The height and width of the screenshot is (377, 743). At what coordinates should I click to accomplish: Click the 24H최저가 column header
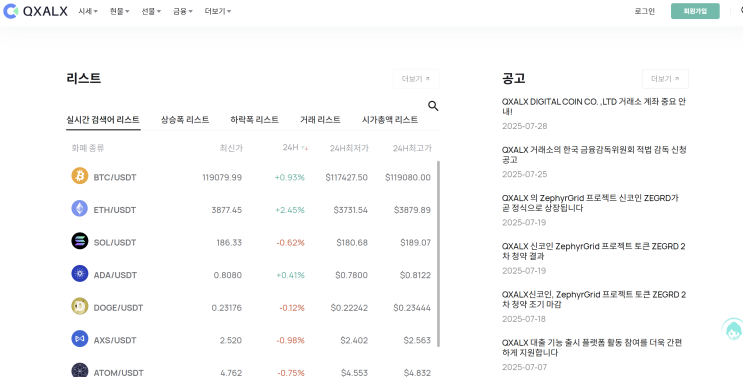coord(349,148)
